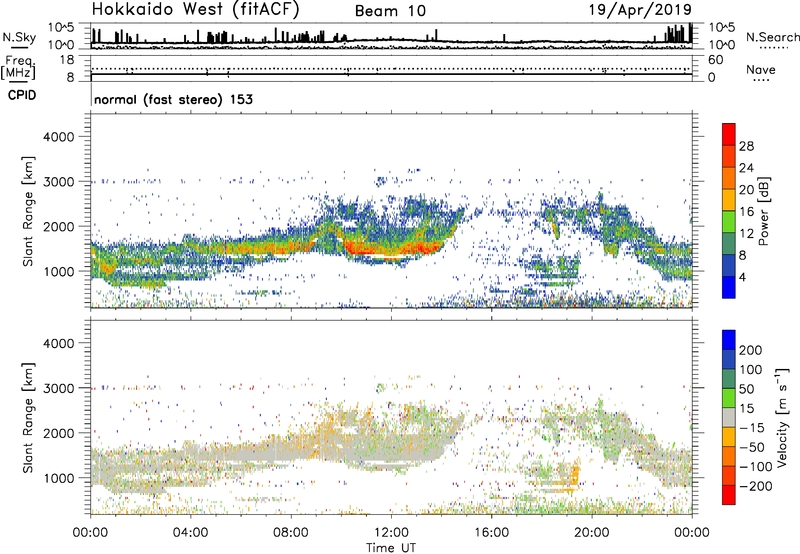Click the '-100' label on the velocity scale
The width and height of the screenshot is (800, 554).
tap(756, 467)
